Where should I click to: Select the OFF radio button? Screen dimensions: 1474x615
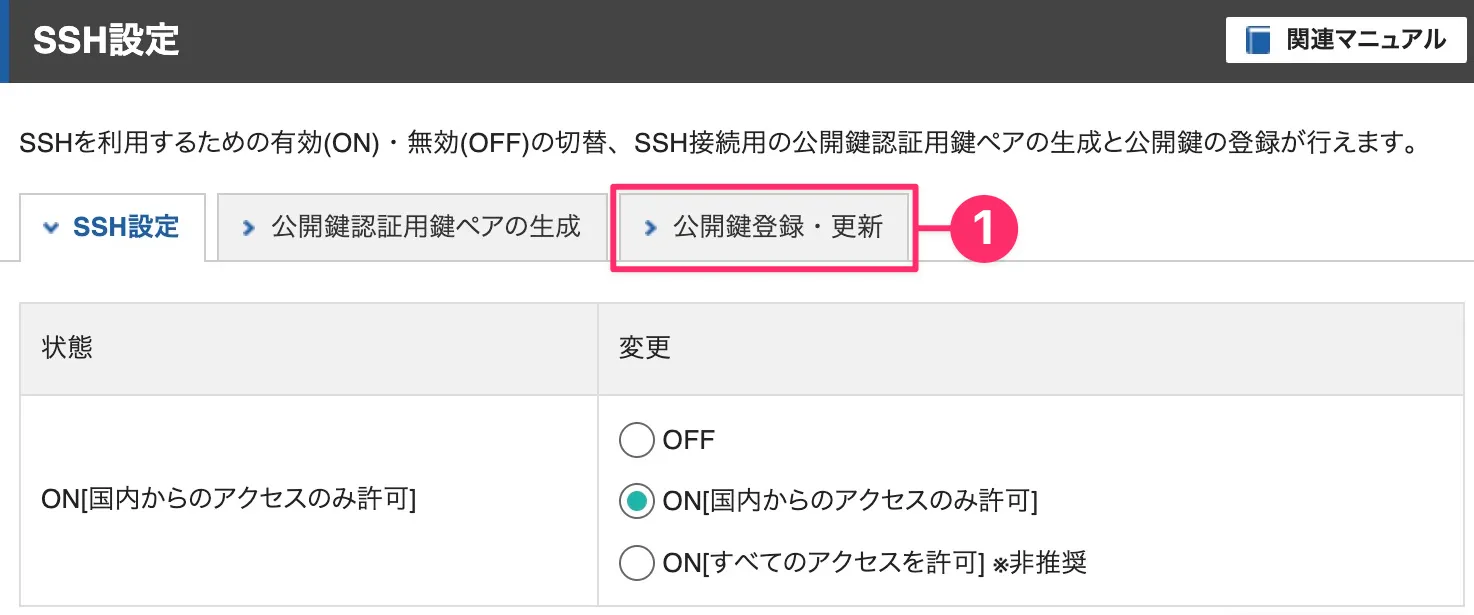pos(636,440)
